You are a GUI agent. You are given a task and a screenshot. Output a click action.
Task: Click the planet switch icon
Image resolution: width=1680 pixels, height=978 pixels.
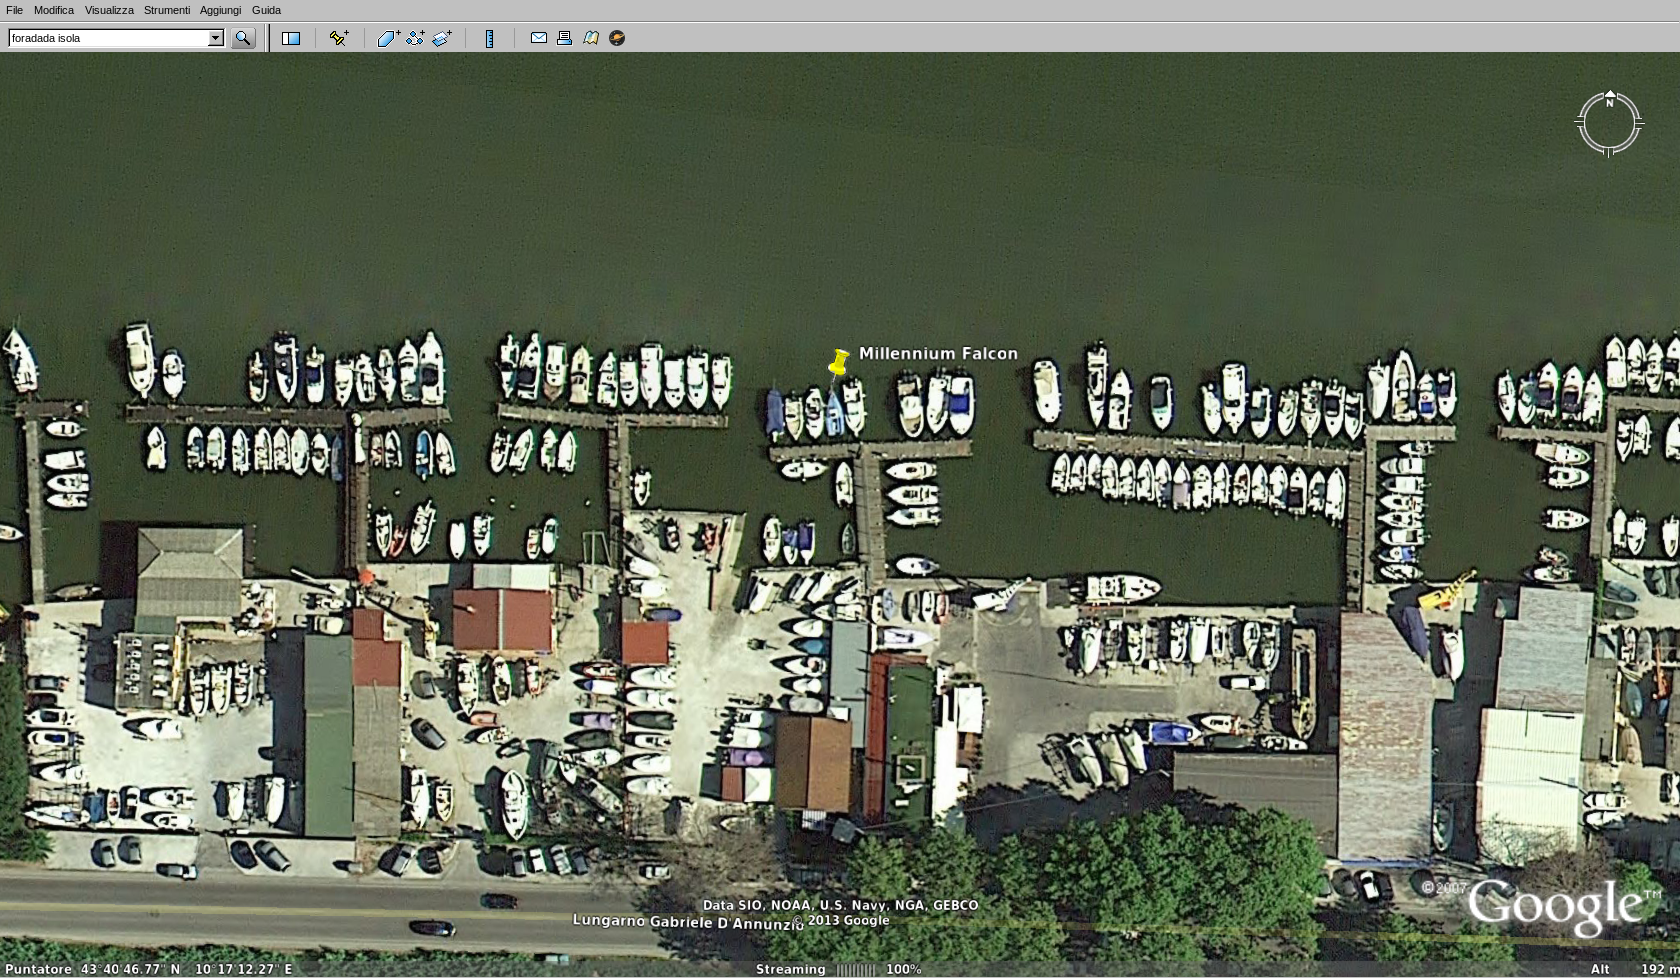(617, 38)
